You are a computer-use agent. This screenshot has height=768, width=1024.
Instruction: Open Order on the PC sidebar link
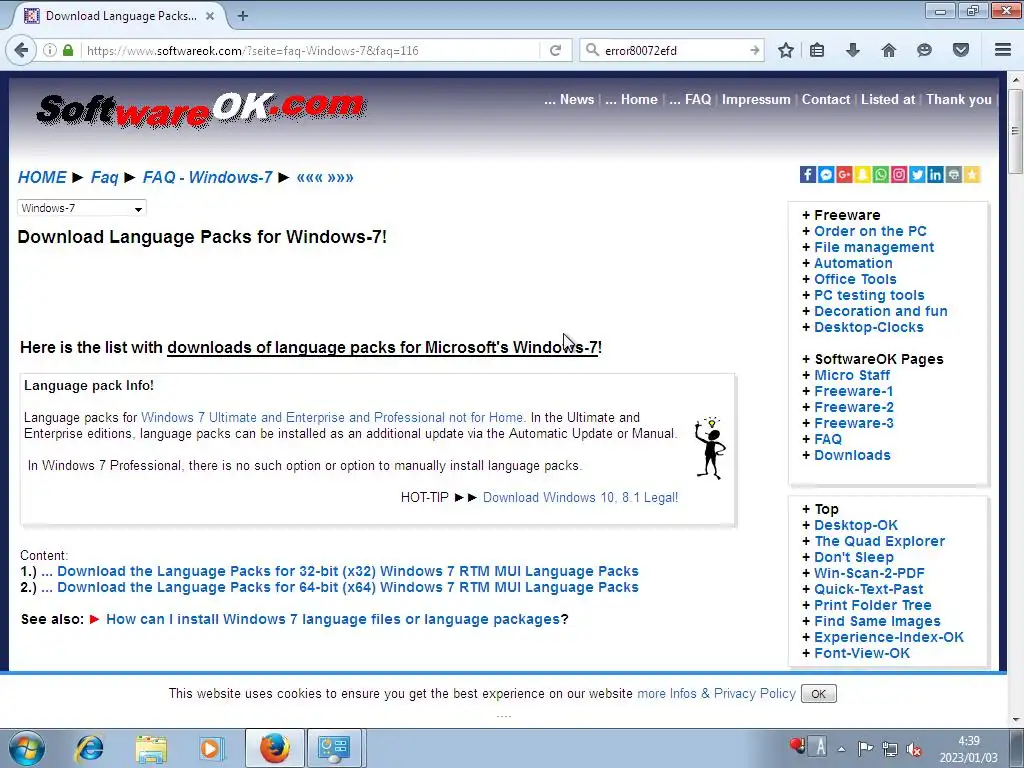[870, 231]
